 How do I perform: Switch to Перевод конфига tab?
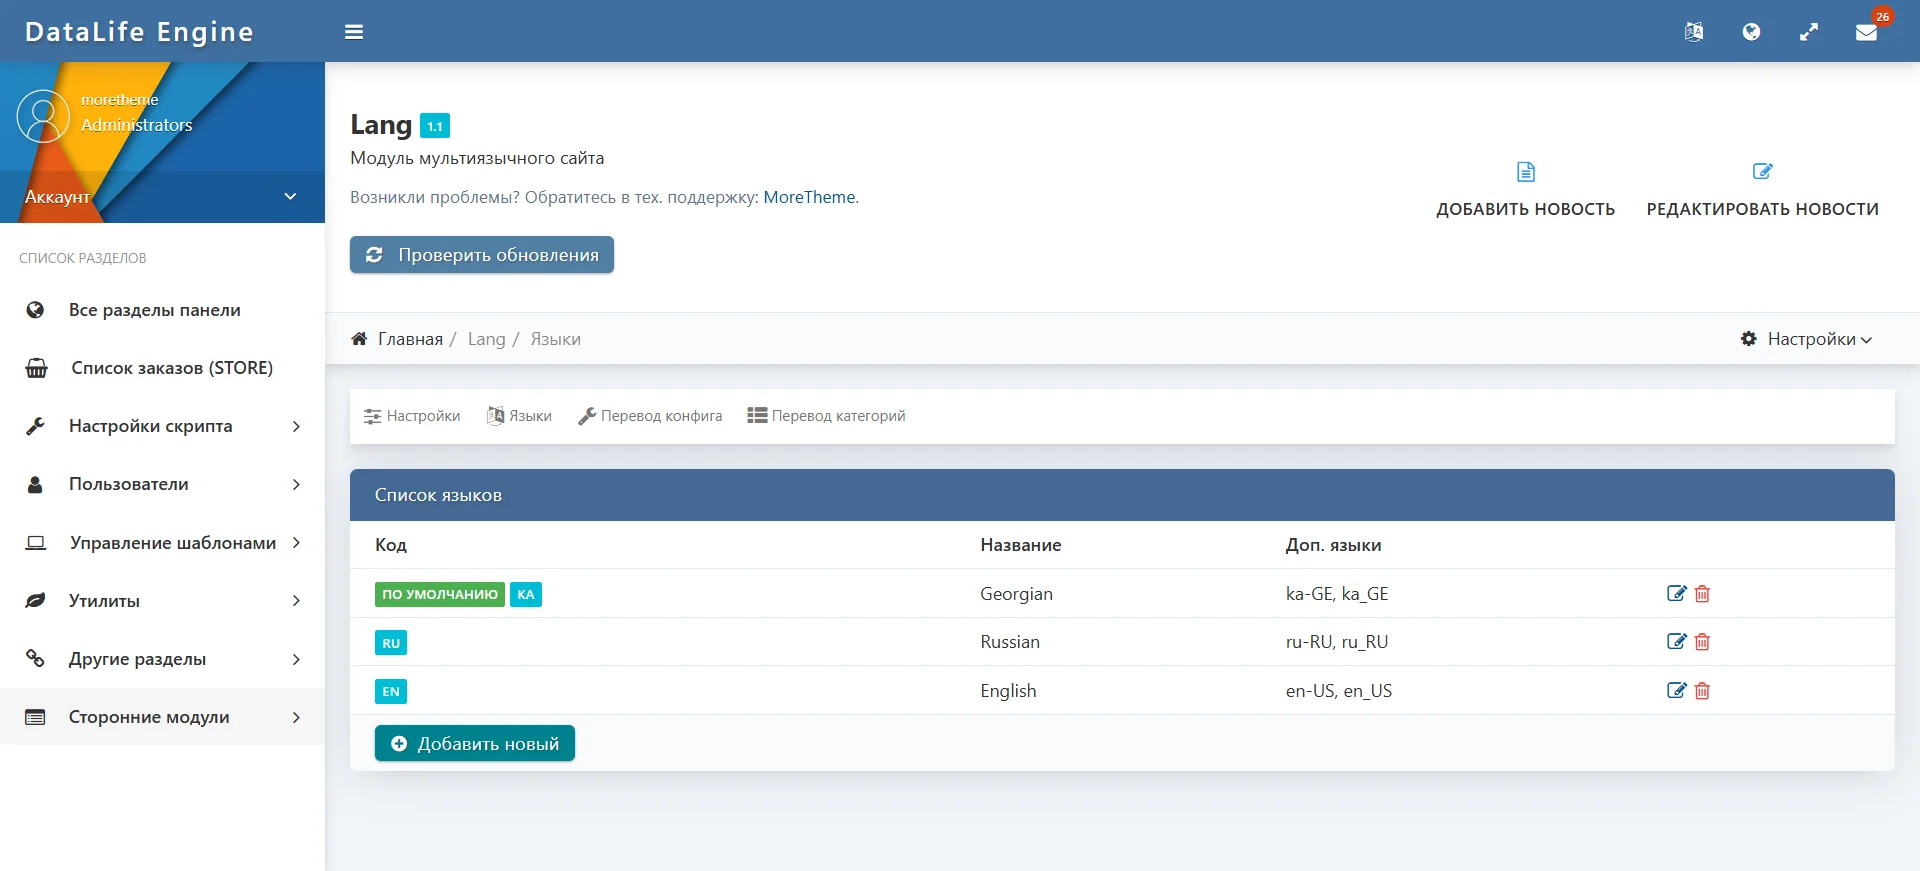(x=650, y=416)
